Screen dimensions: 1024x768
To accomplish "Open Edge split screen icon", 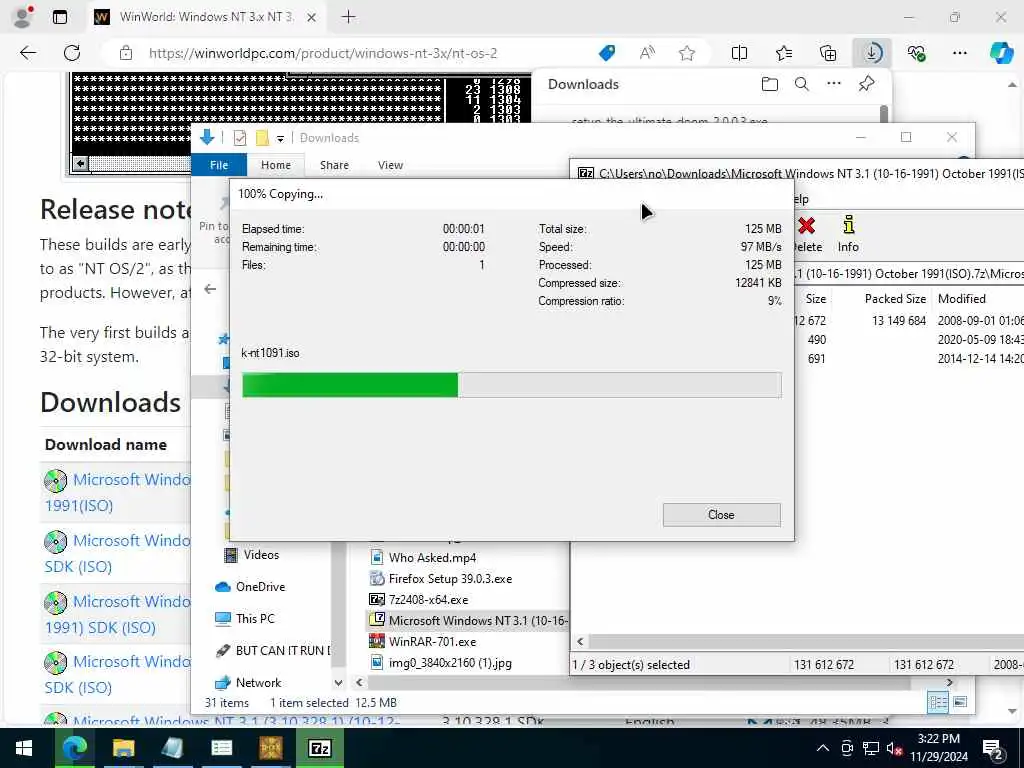I will (739, 53).
